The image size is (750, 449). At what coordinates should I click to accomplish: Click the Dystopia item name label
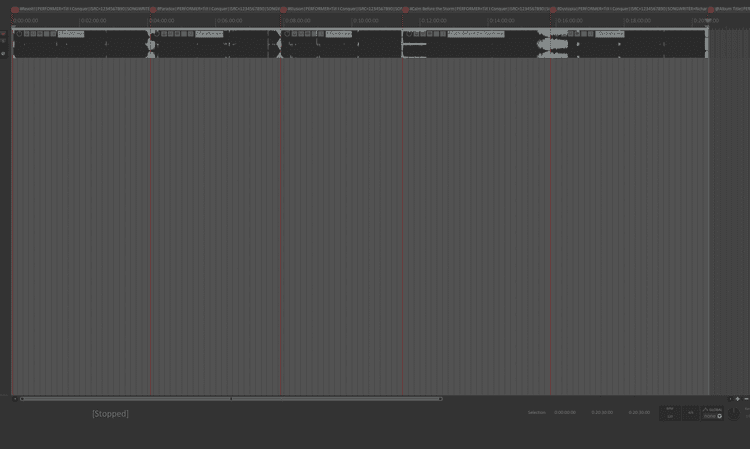point(610,34)
